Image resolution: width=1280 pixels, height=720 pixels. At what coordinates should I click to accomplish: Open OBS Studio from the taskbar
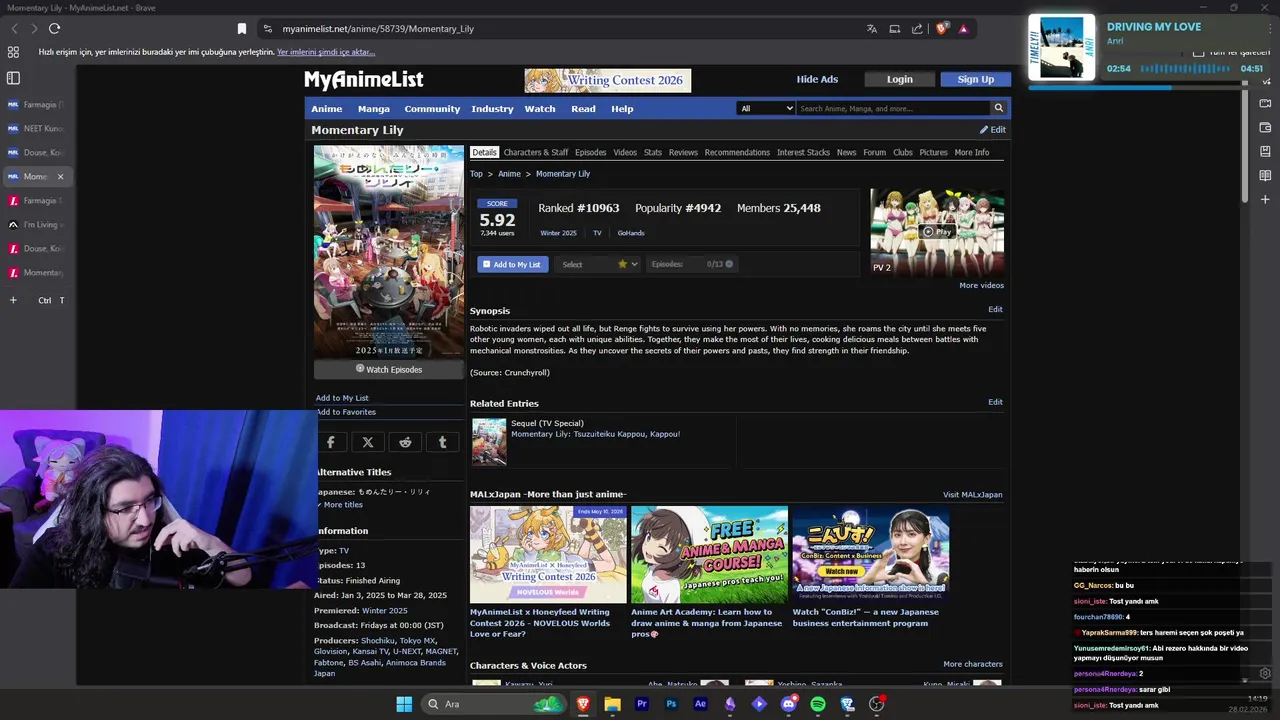[x=876, y=704]
